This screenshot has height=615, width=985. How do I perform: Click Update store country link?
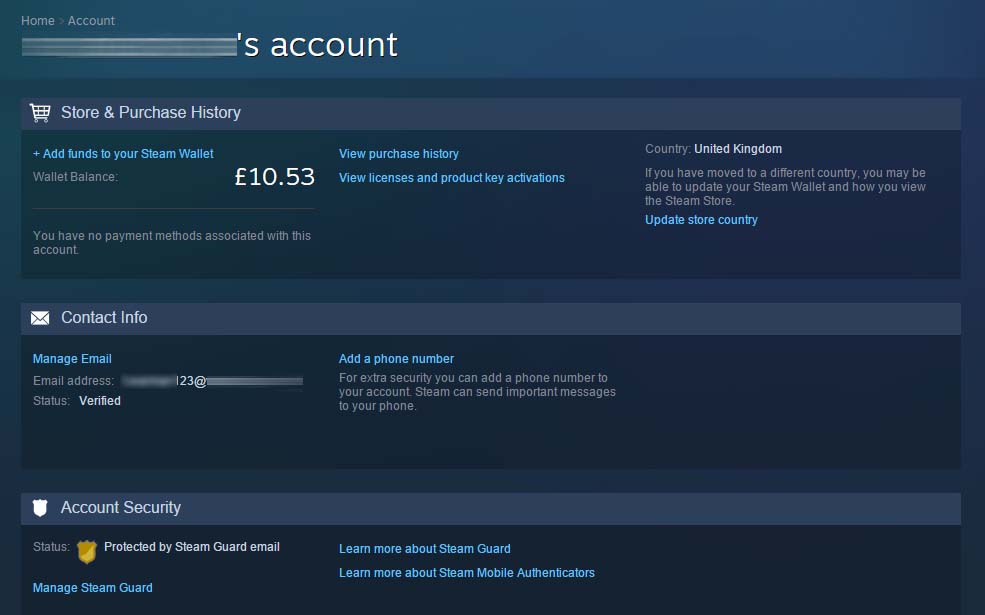click(x=701, y=220)
